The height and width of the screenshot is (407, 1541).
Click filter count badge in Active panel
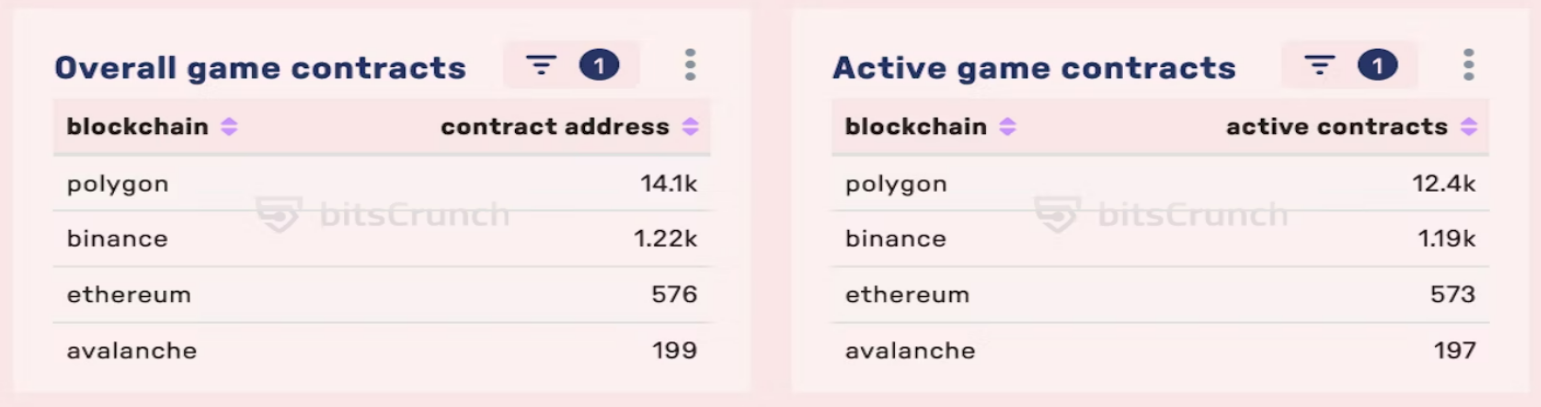pos(1377,66)
